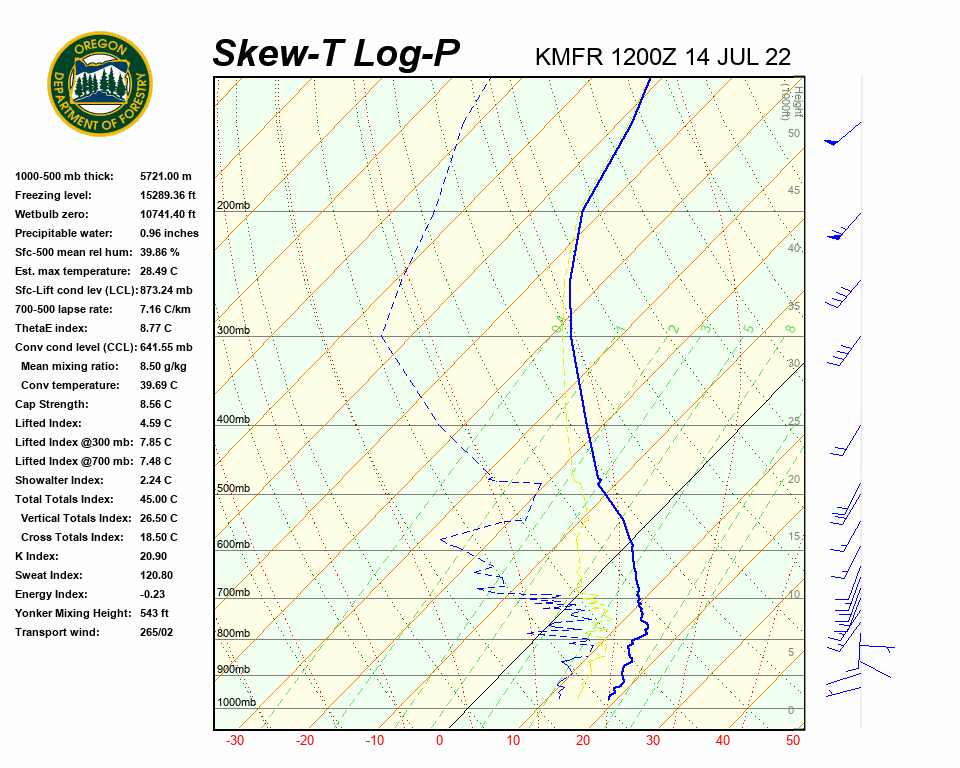
Task: Select the 200mb pressure label
Action: 233,205
